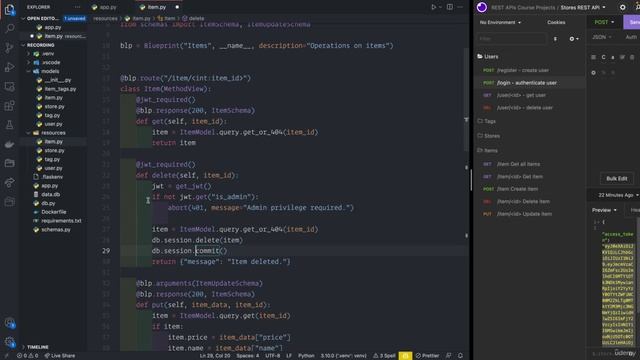
Task: Open the Remote Explorer view
Action: (x=9, y=86)
